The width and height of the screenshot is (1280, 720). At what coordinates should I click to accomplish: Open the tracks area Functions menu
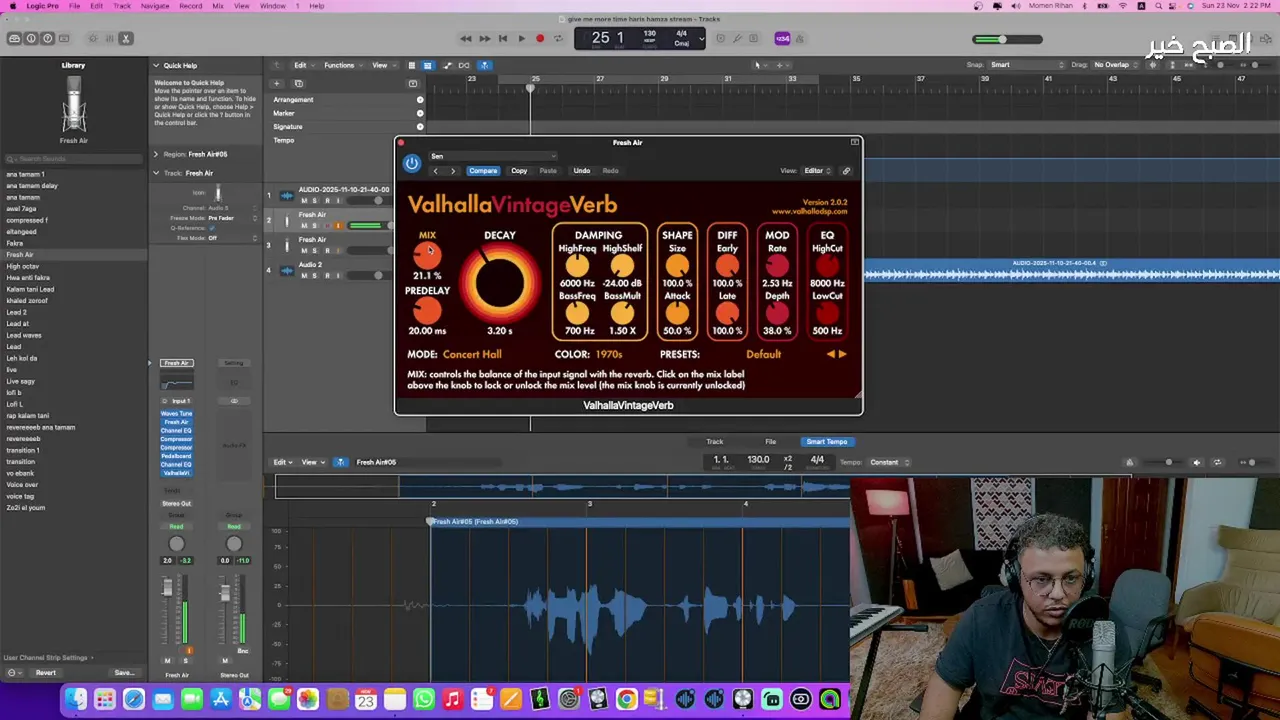pos(341,65)
